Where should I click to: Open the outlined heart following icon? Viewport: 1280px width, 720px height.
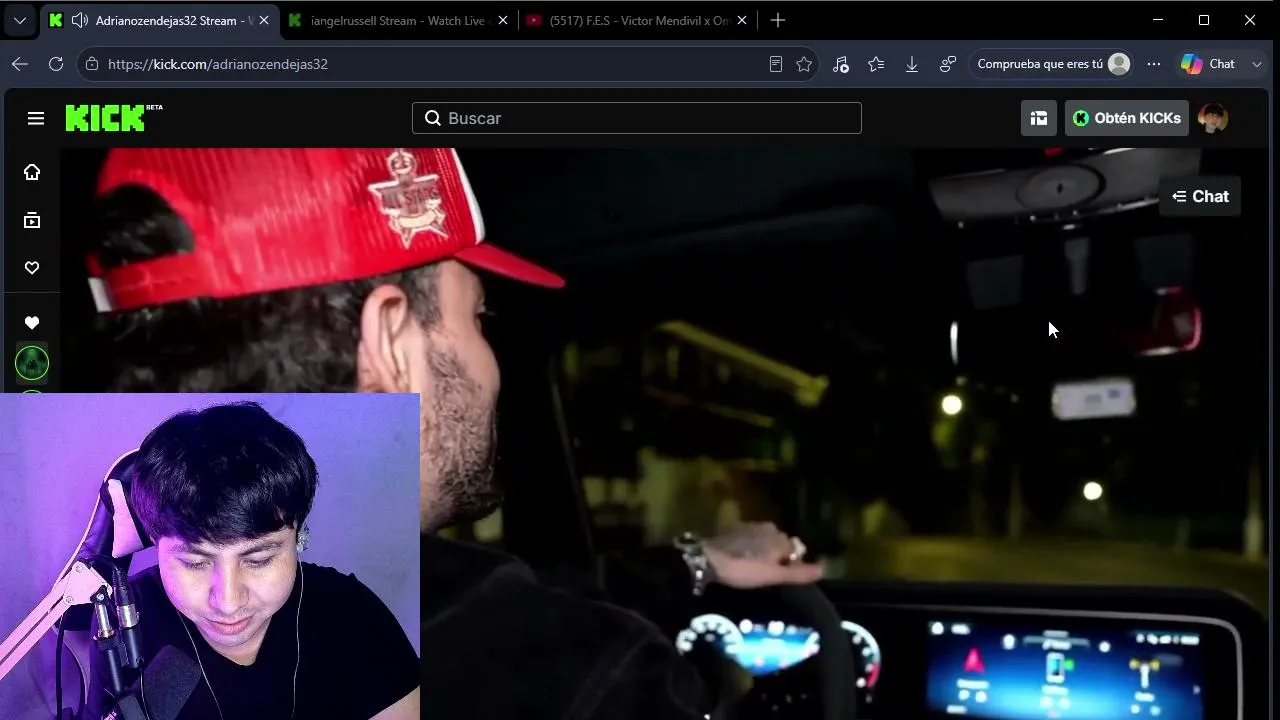[32, 268]
